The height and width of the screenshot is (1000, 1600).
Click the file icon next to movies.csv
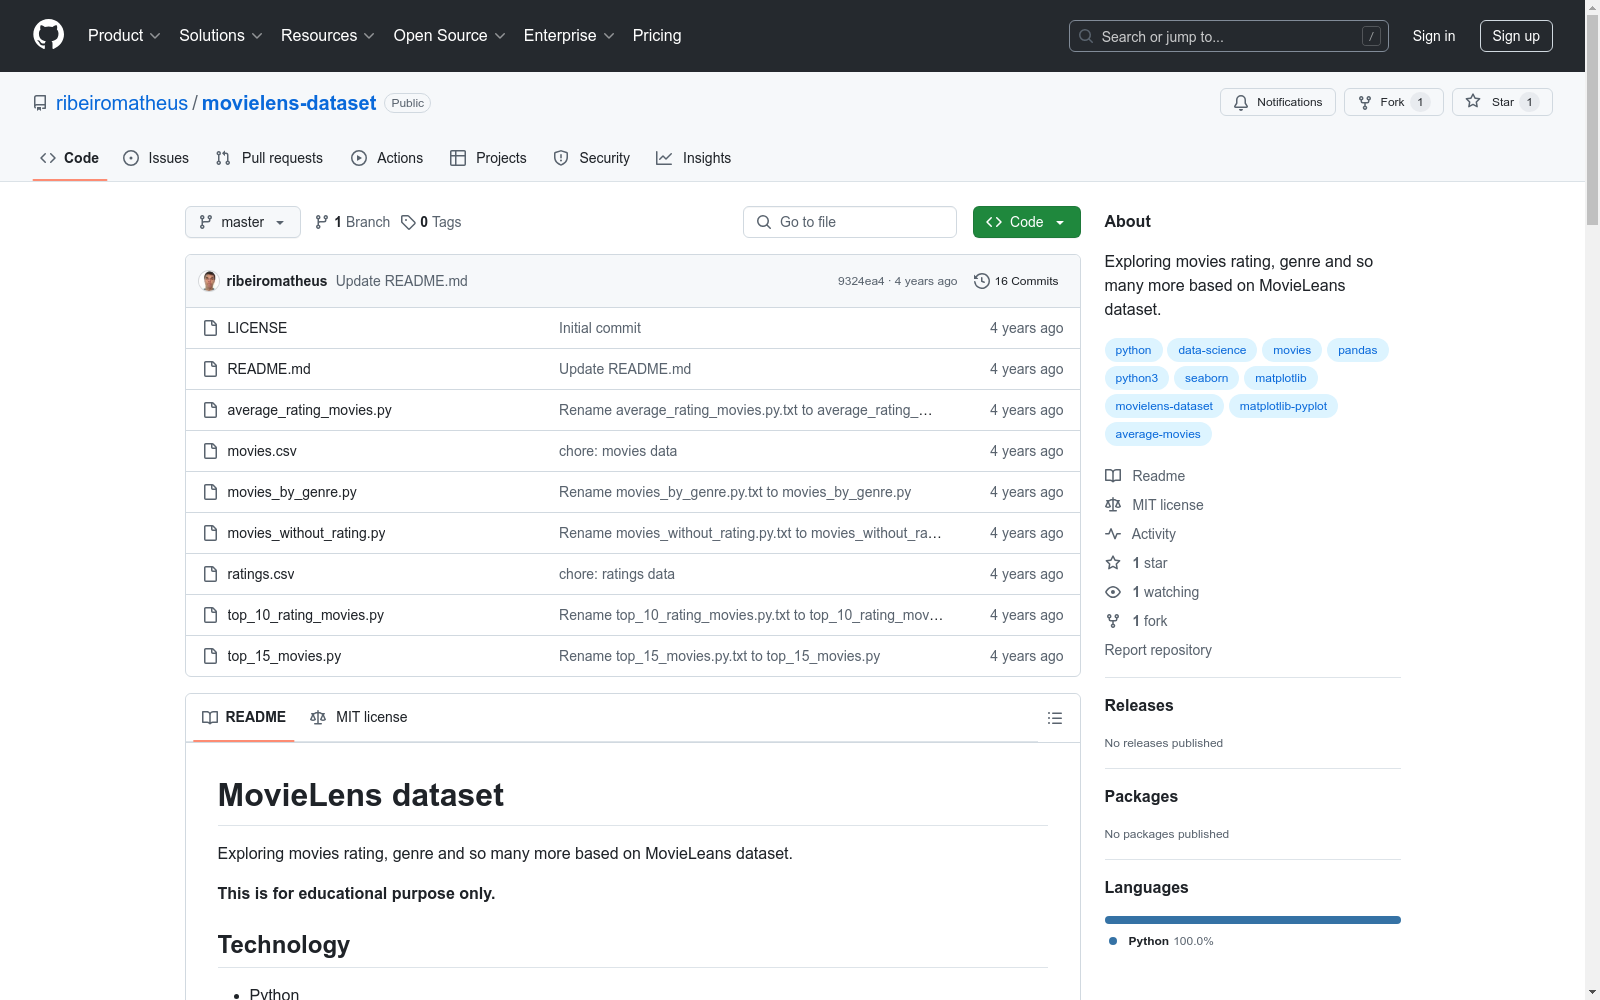[x=210, y=451]
